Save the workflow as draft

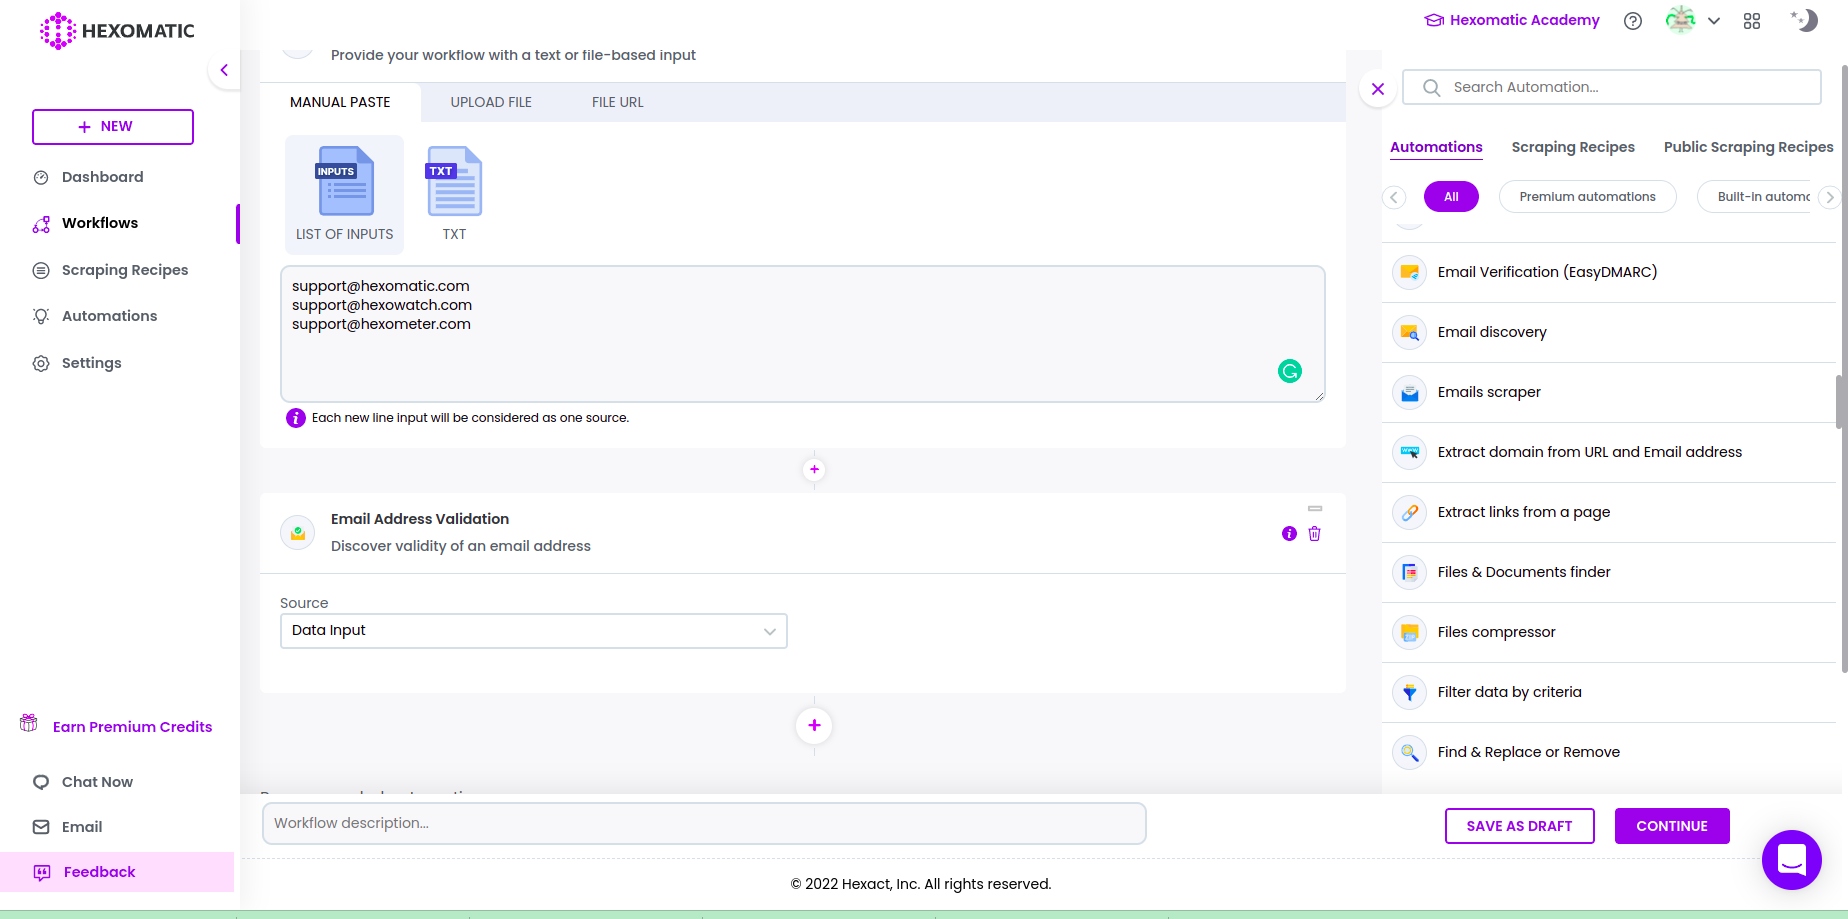point(1519,826)
